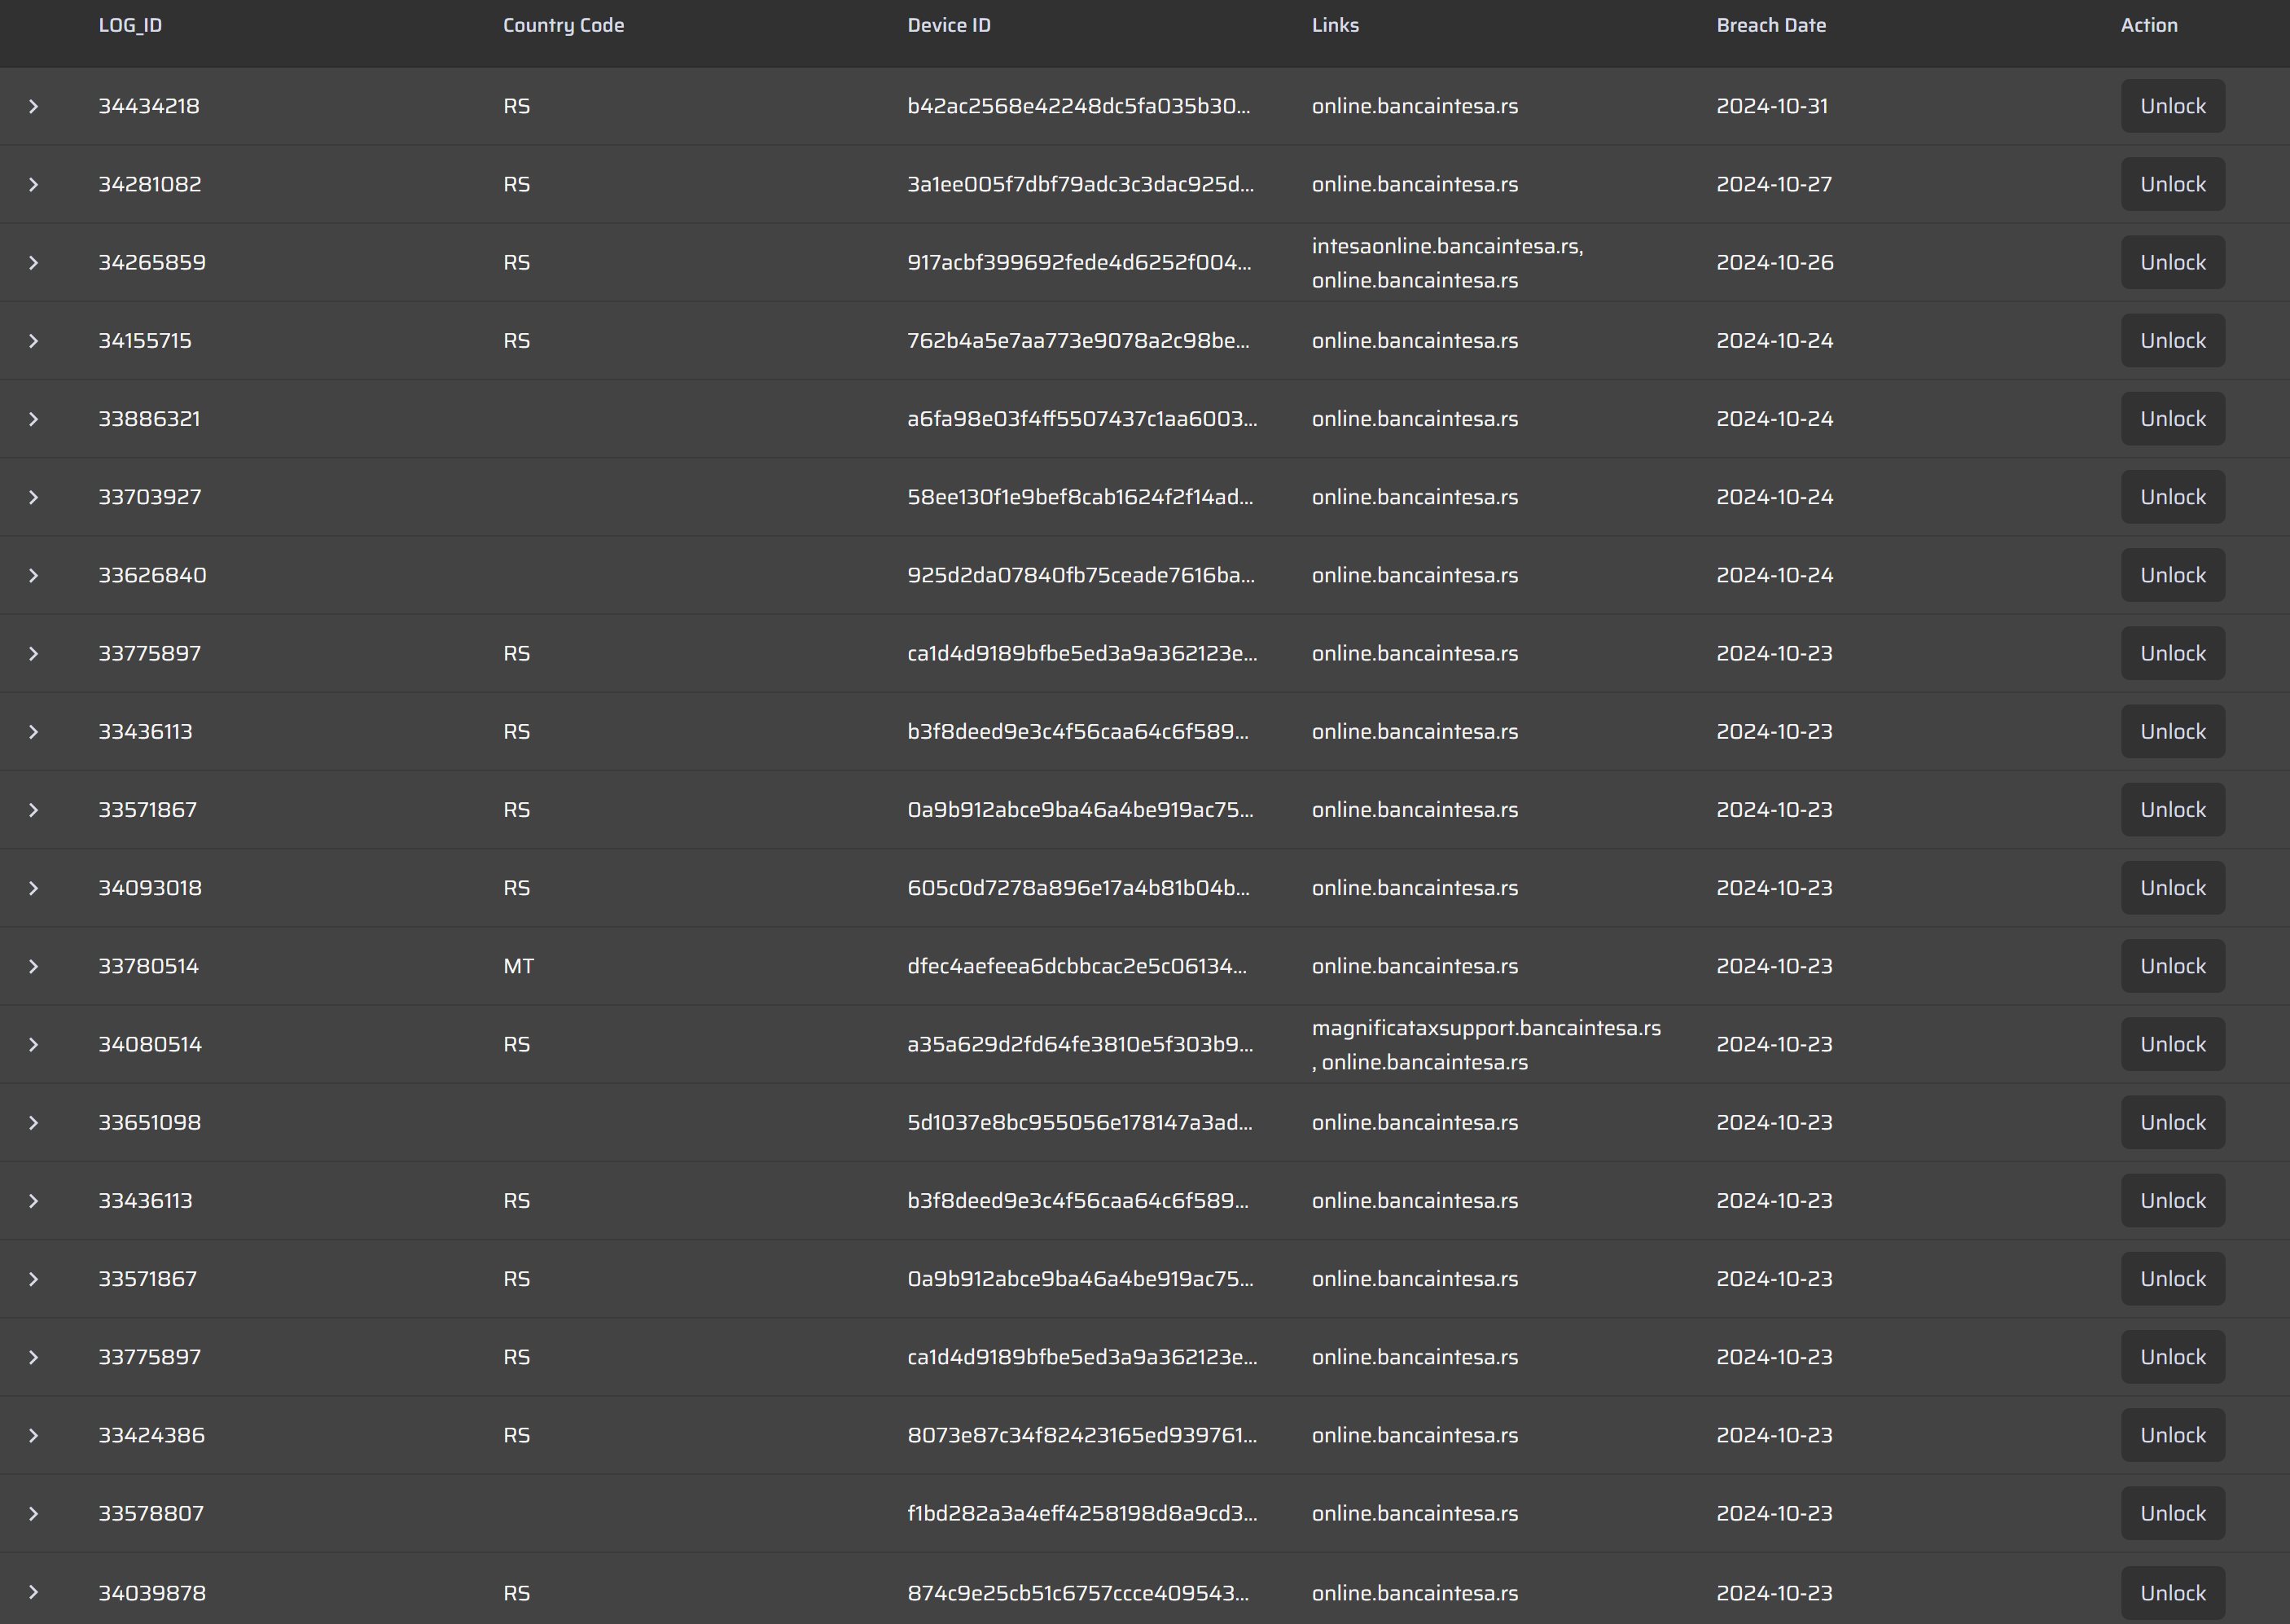Expand row with LOG_ID 34265859
Image resolution: width=2290 pixels, height=1624 pixels.
point(33,262)
